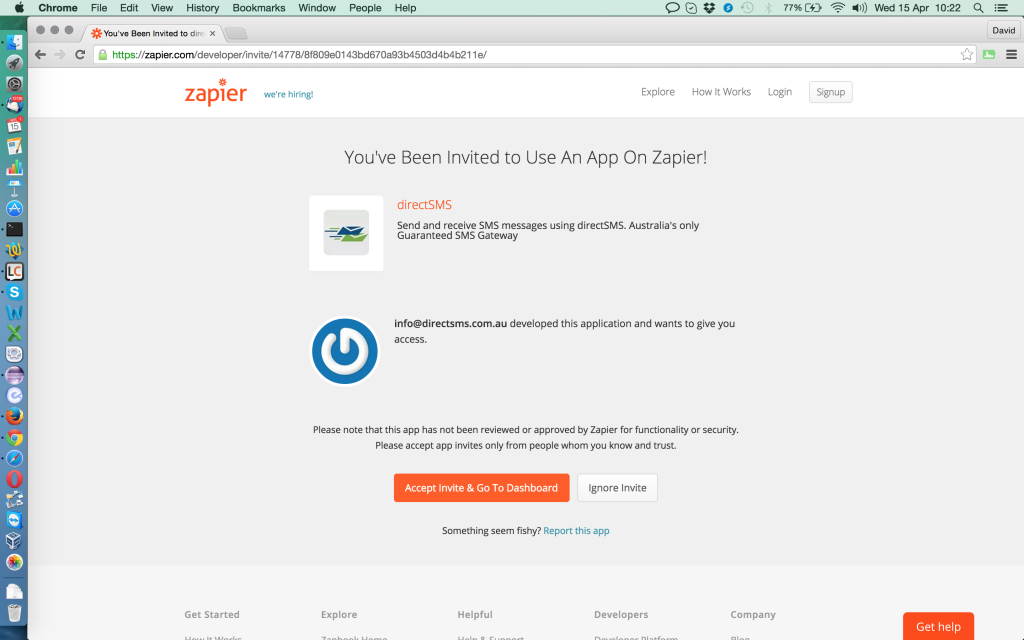Viewport: 1024px width, 640px height.
Task: Open TeamViewer from the dock
Action: click(x=14, y=520)
